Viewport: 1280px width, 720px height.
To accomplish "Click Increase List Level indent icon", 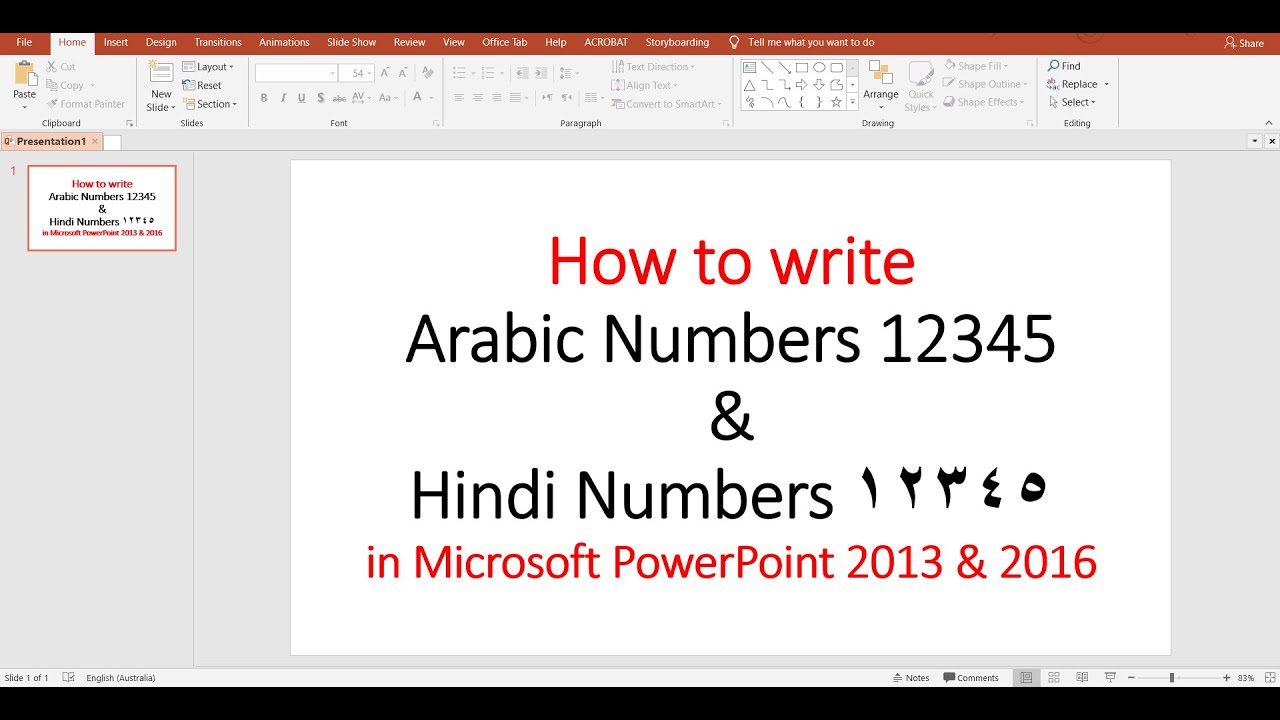I will (x=540, y=73).
